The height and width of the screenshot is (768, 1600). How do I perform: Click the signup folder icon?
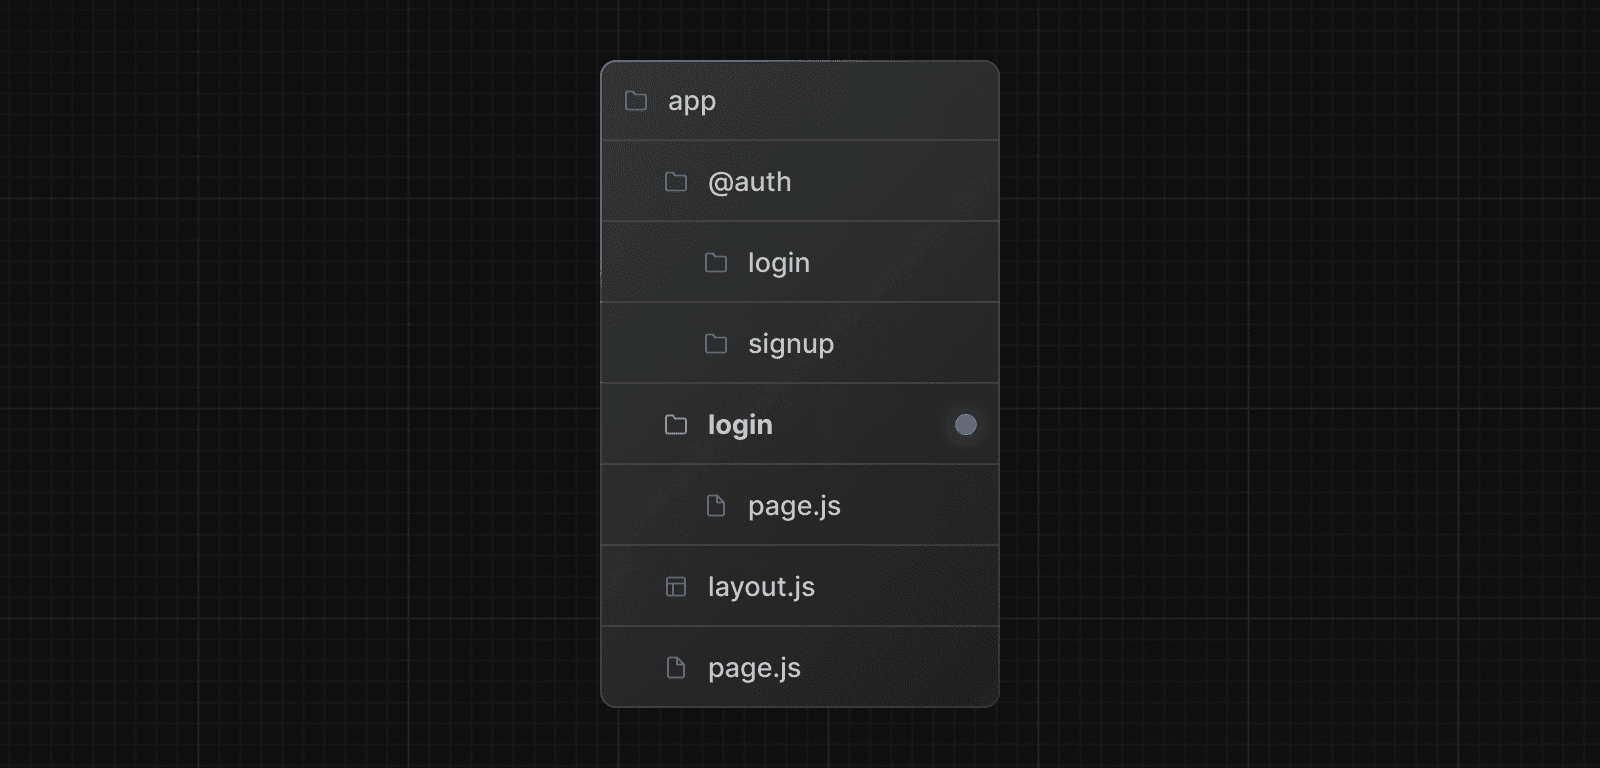(x=716, y=344)
